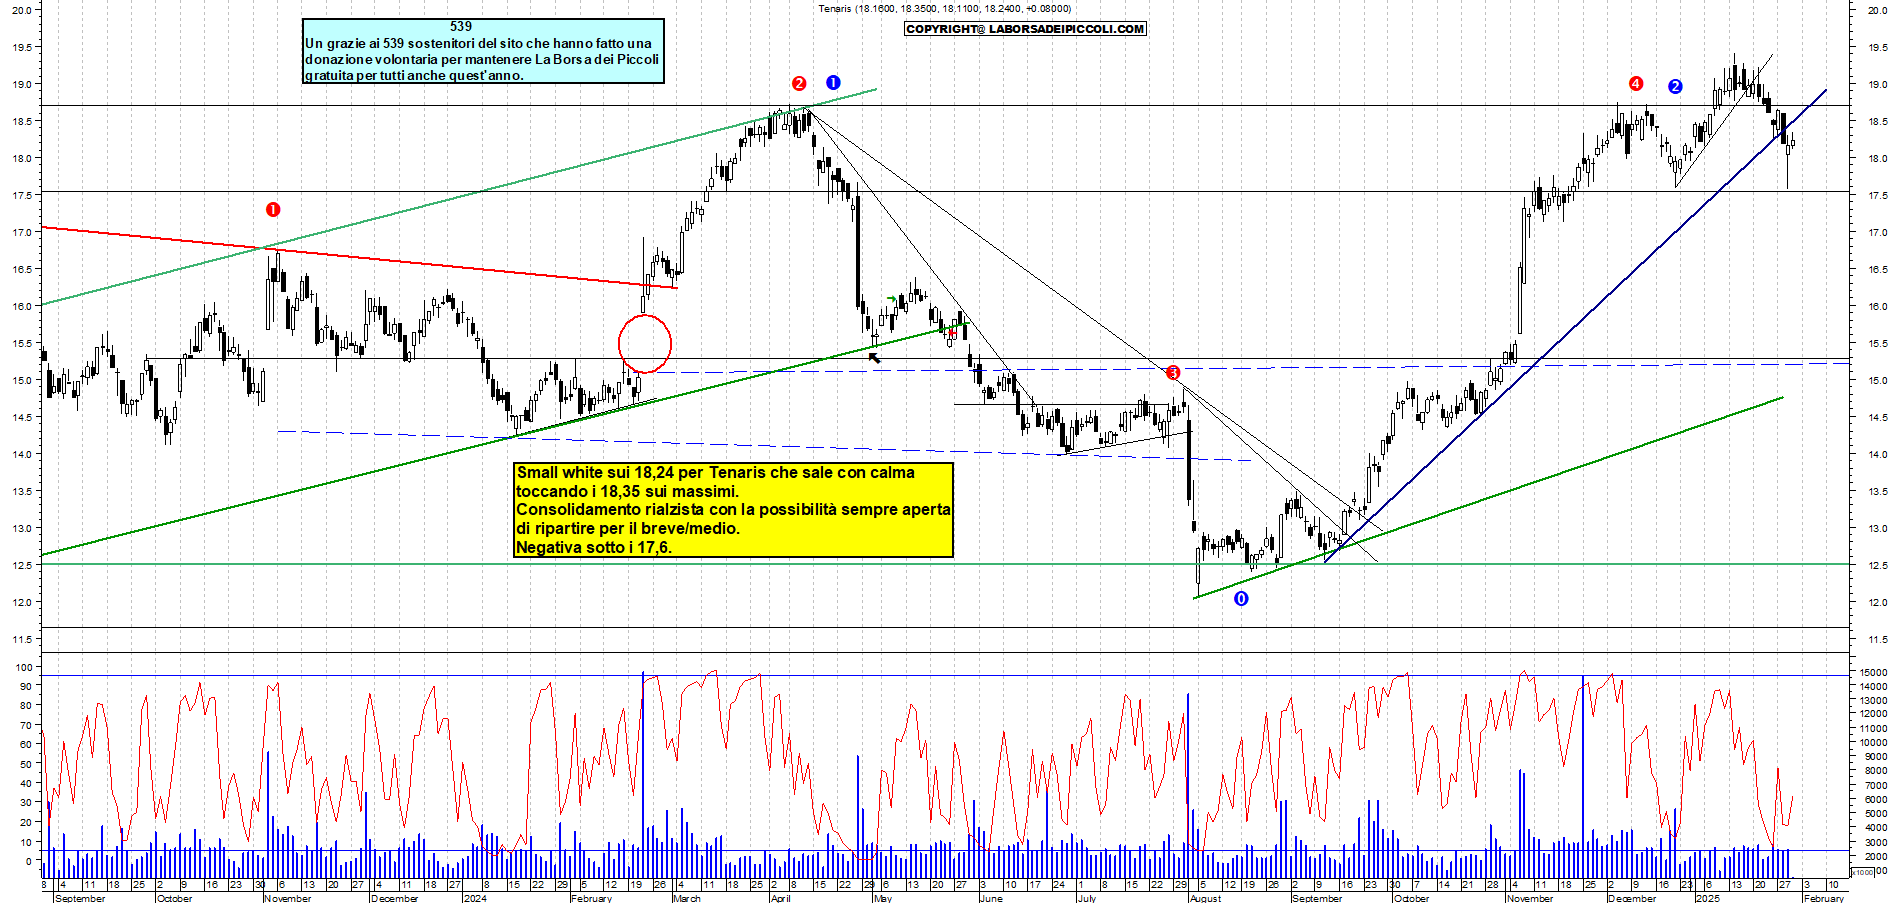The image size is (1890, 903).
Task: Click the 50 oscillator label on the left scale
Action: pyautogui.click(x=26, y=763)
